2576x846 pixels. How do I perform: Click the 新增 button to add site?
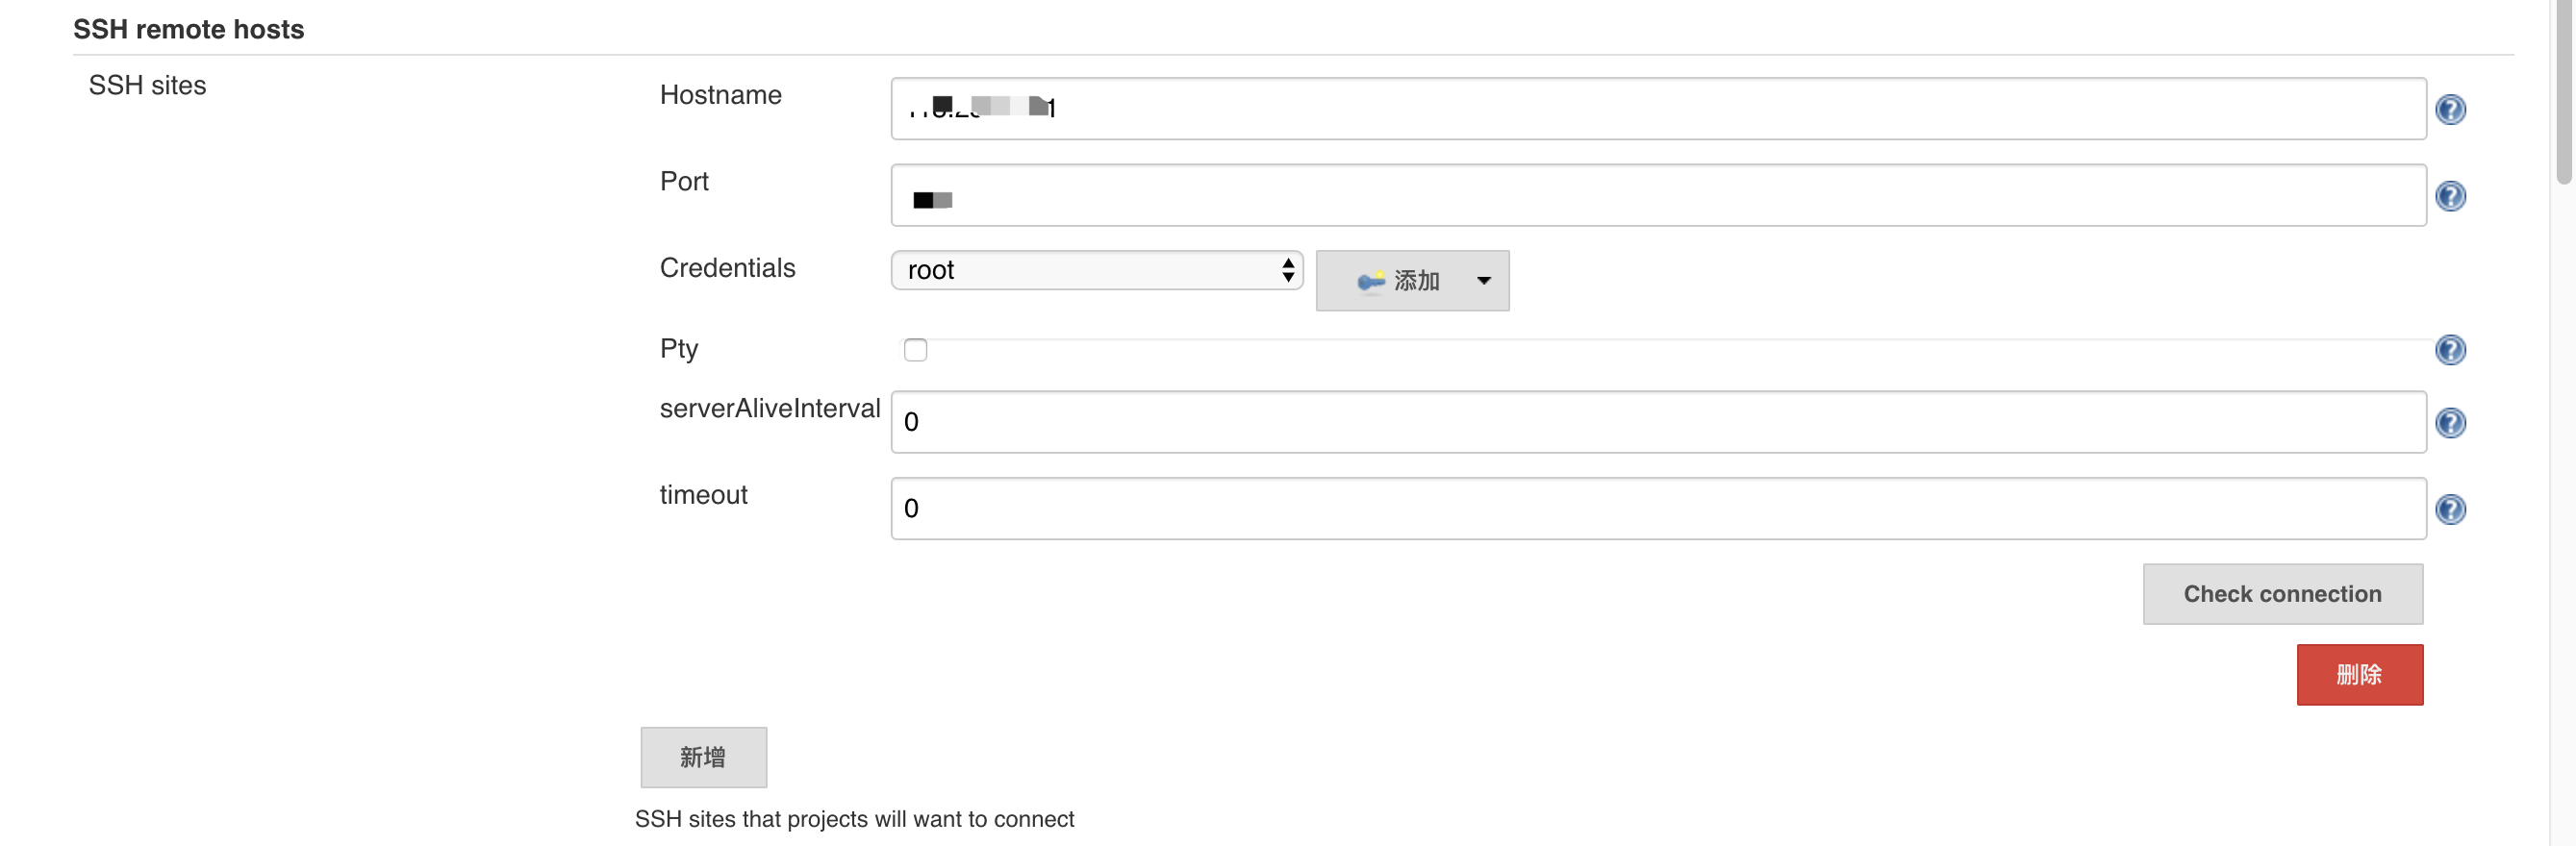(x=703, y=757)
